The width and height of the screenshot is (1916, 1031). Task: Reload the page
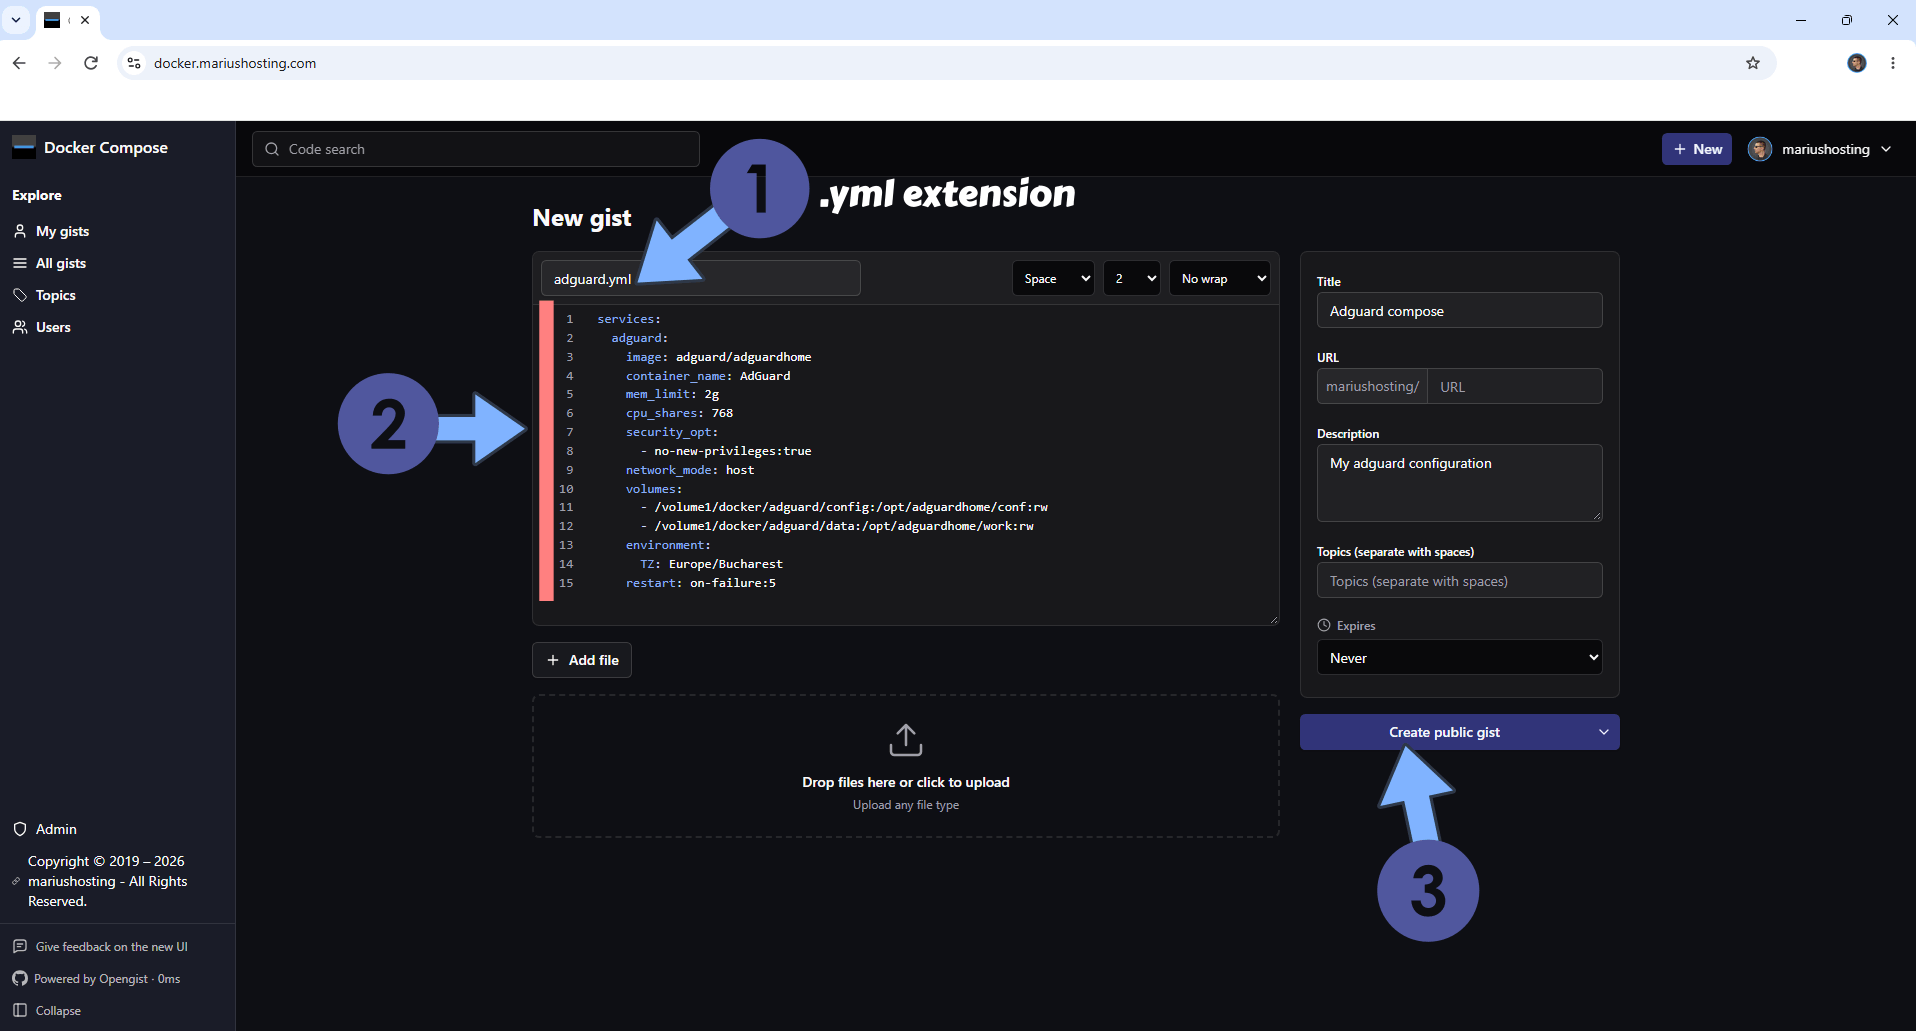[x=91, y=63]
